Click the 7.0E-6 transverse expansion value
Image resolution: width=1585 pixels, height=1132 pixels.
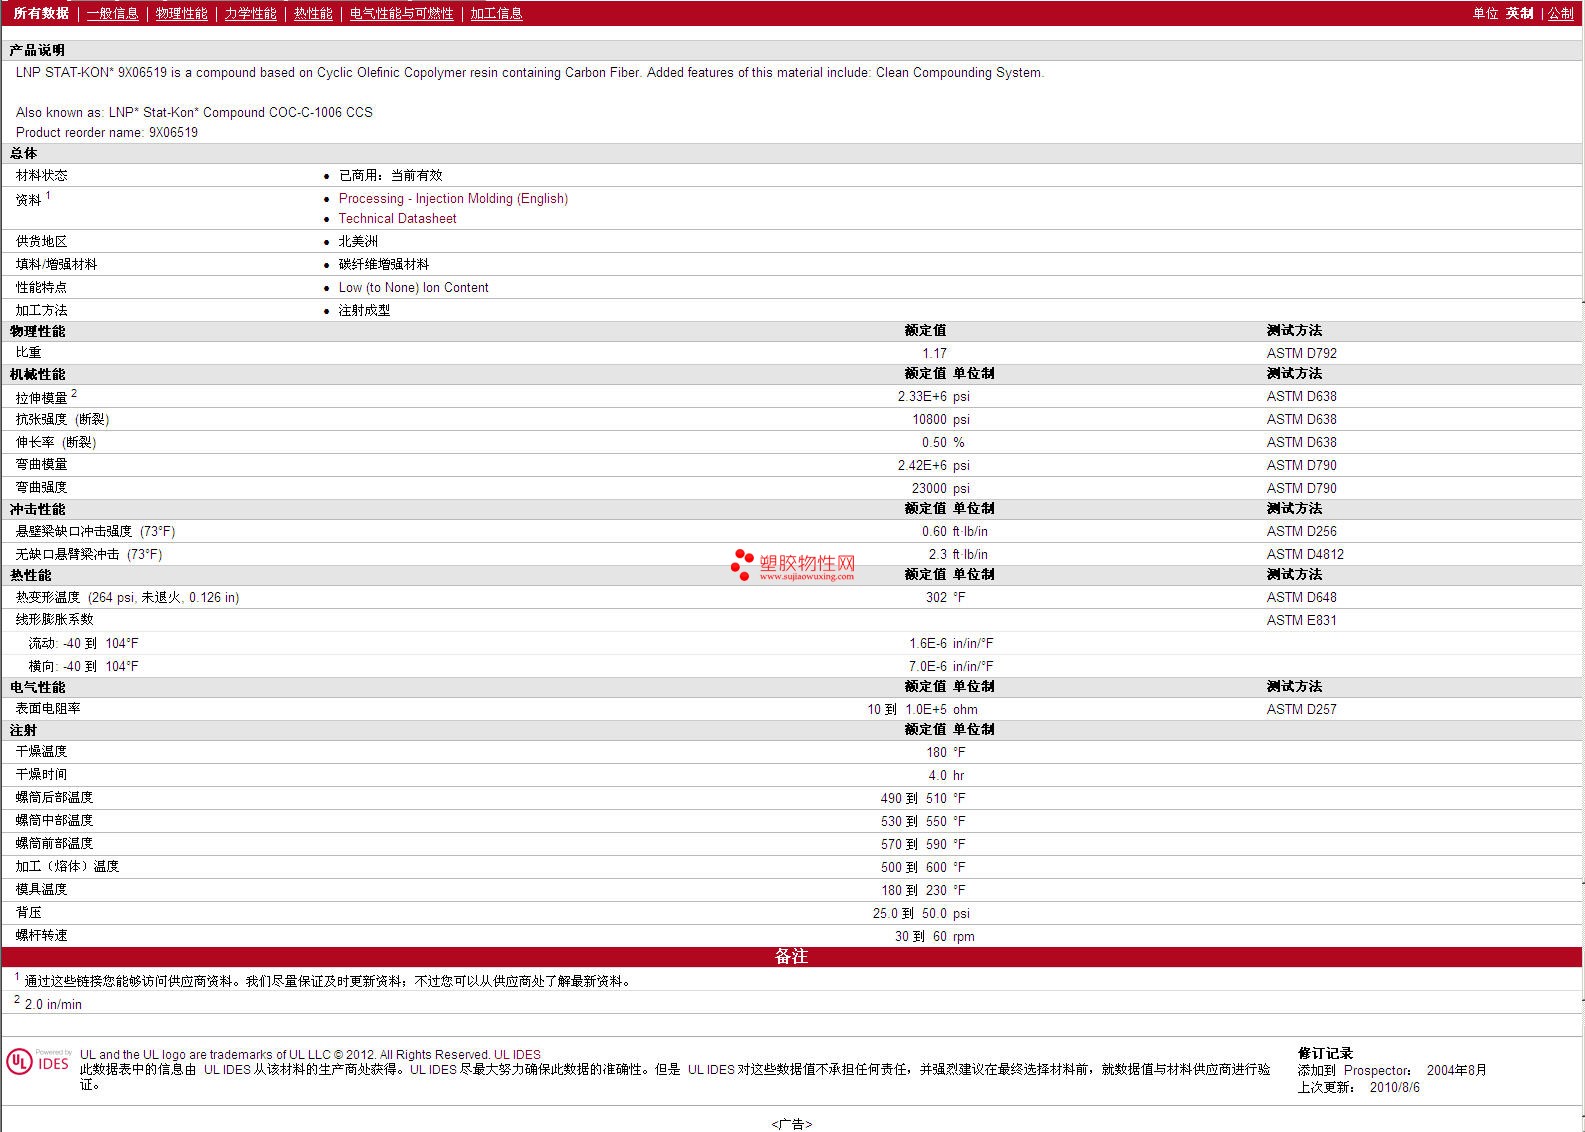[928, 666]
